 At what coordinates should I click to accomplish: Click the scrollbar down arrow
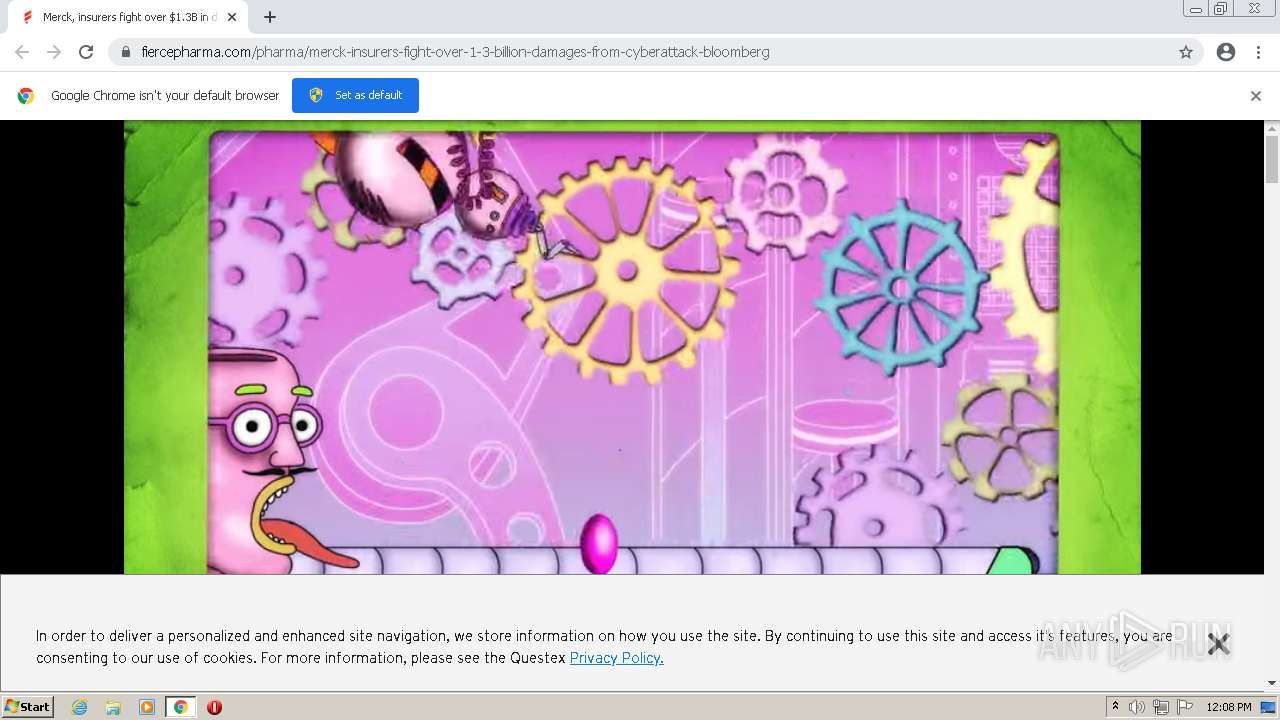point(1272,683)
